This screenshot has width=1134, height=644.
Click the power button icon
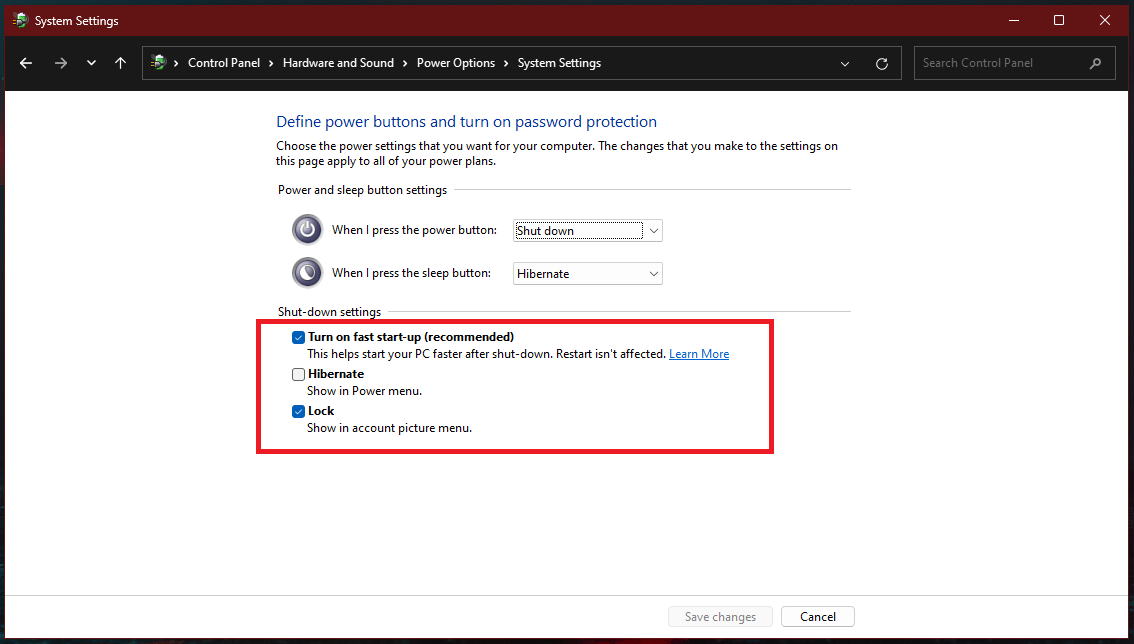click(x=307, y=230)
